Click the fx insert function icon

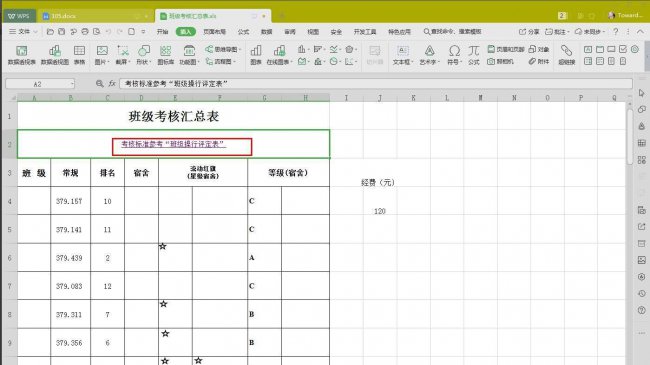tap(112, 83)
